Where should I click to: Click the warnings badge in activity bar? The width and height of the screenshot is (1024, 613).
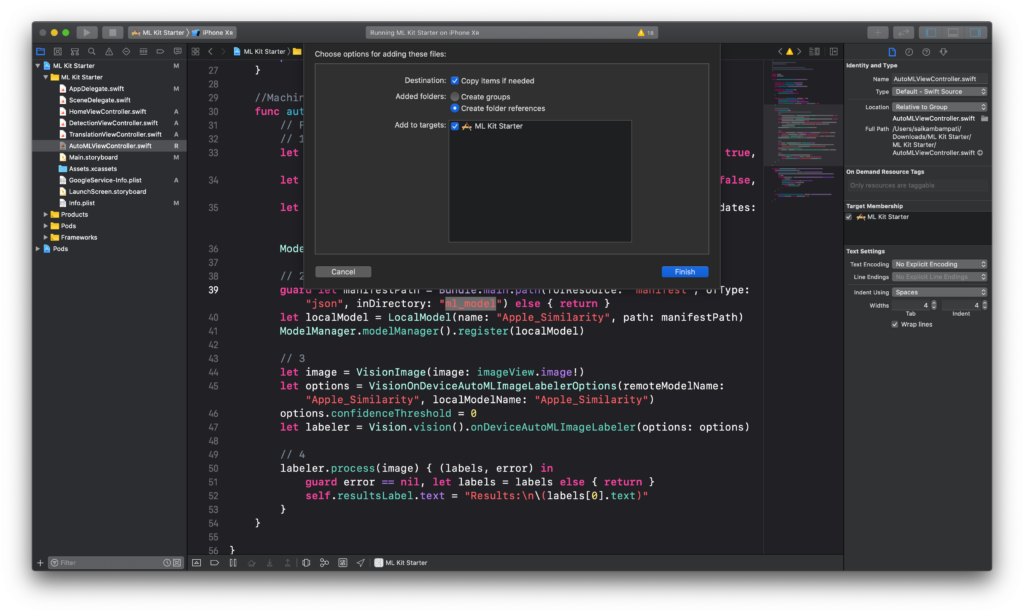[645, 33]
